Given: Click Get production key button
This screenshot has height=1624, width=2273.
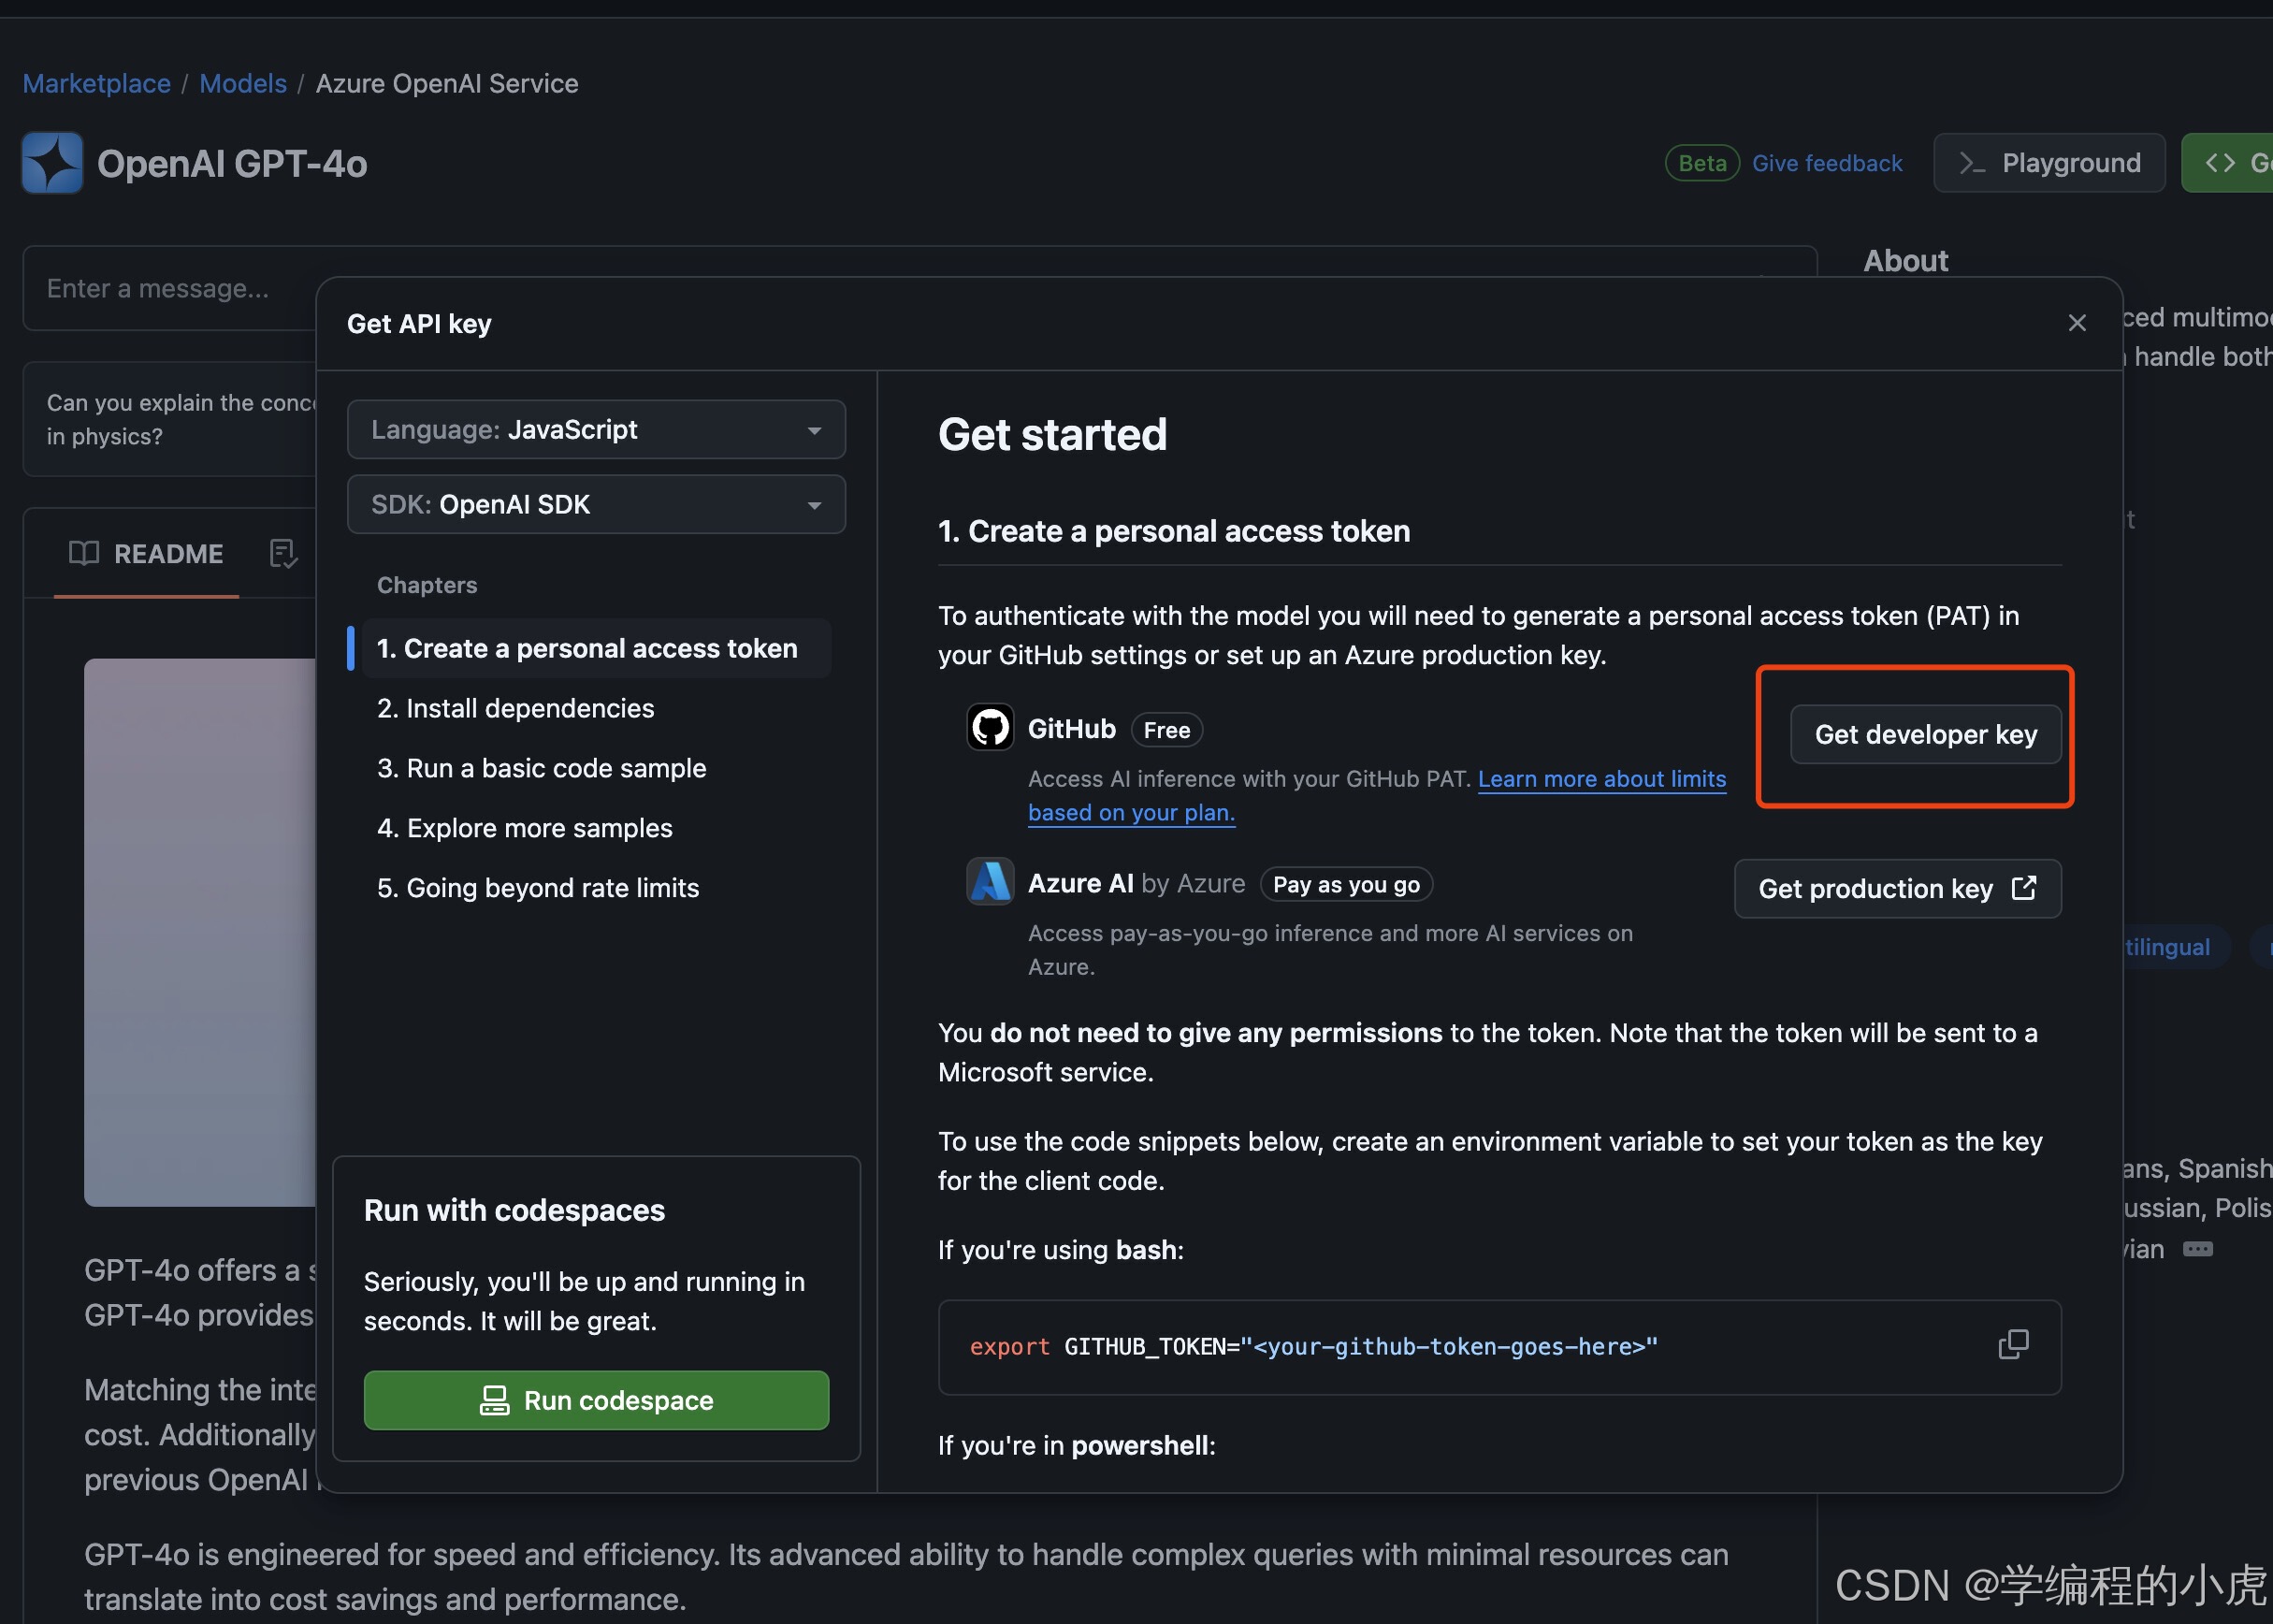Looking at the screenshot, I should [x=1897, y=889].
